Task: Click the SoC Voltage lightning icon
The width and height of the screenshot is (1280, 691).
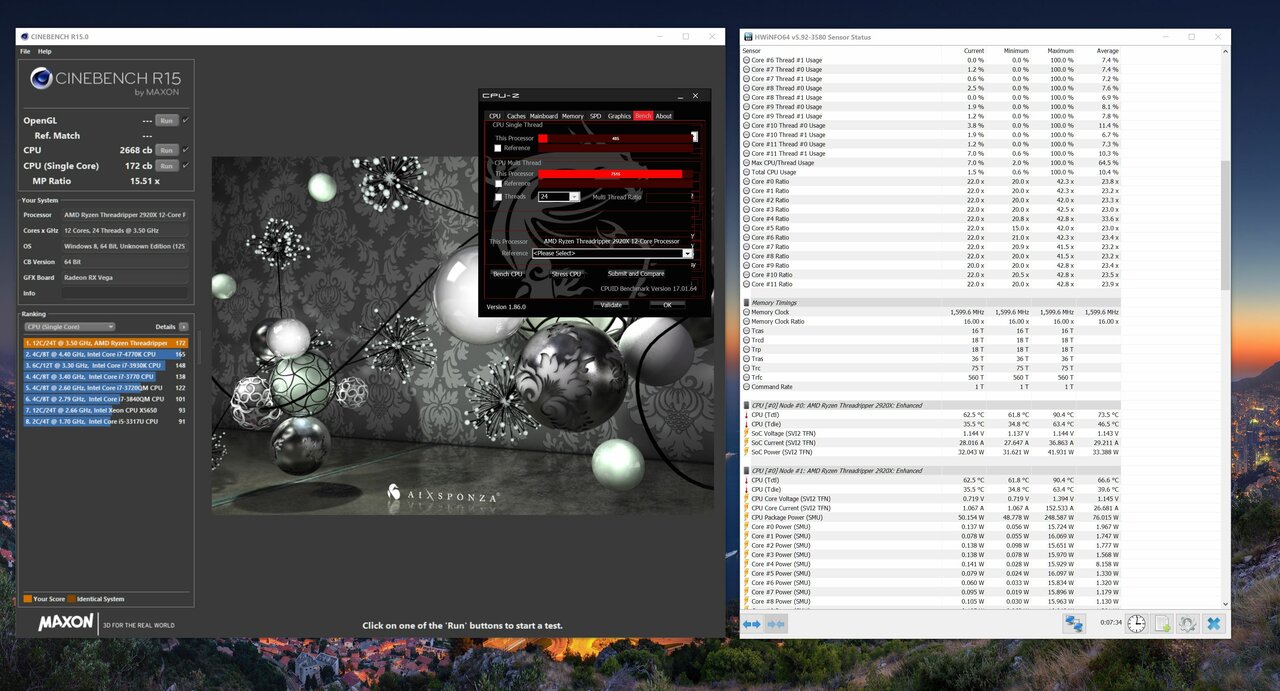Action: [x=746, y=433]
